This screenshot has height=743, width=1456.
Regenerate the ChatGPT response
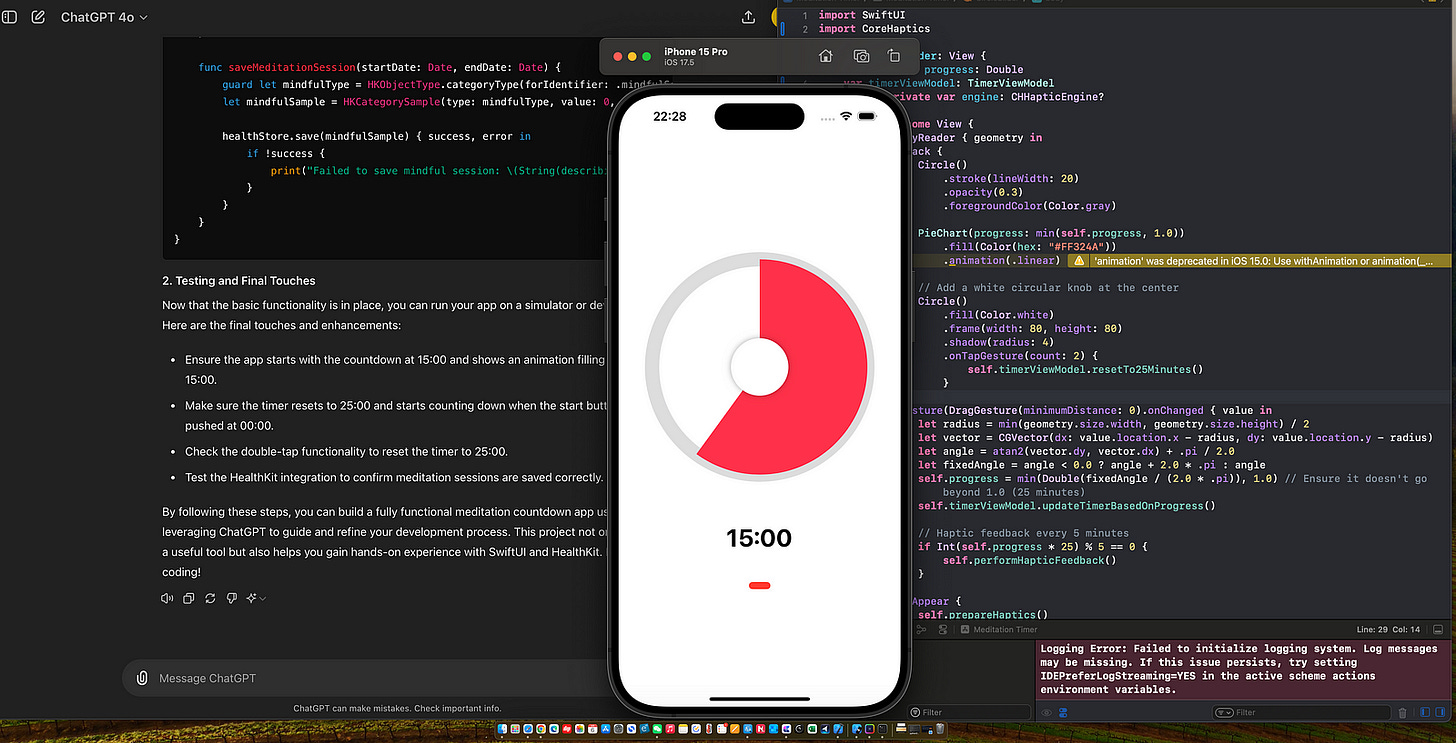pyautogui.click(x=210, y=598)
